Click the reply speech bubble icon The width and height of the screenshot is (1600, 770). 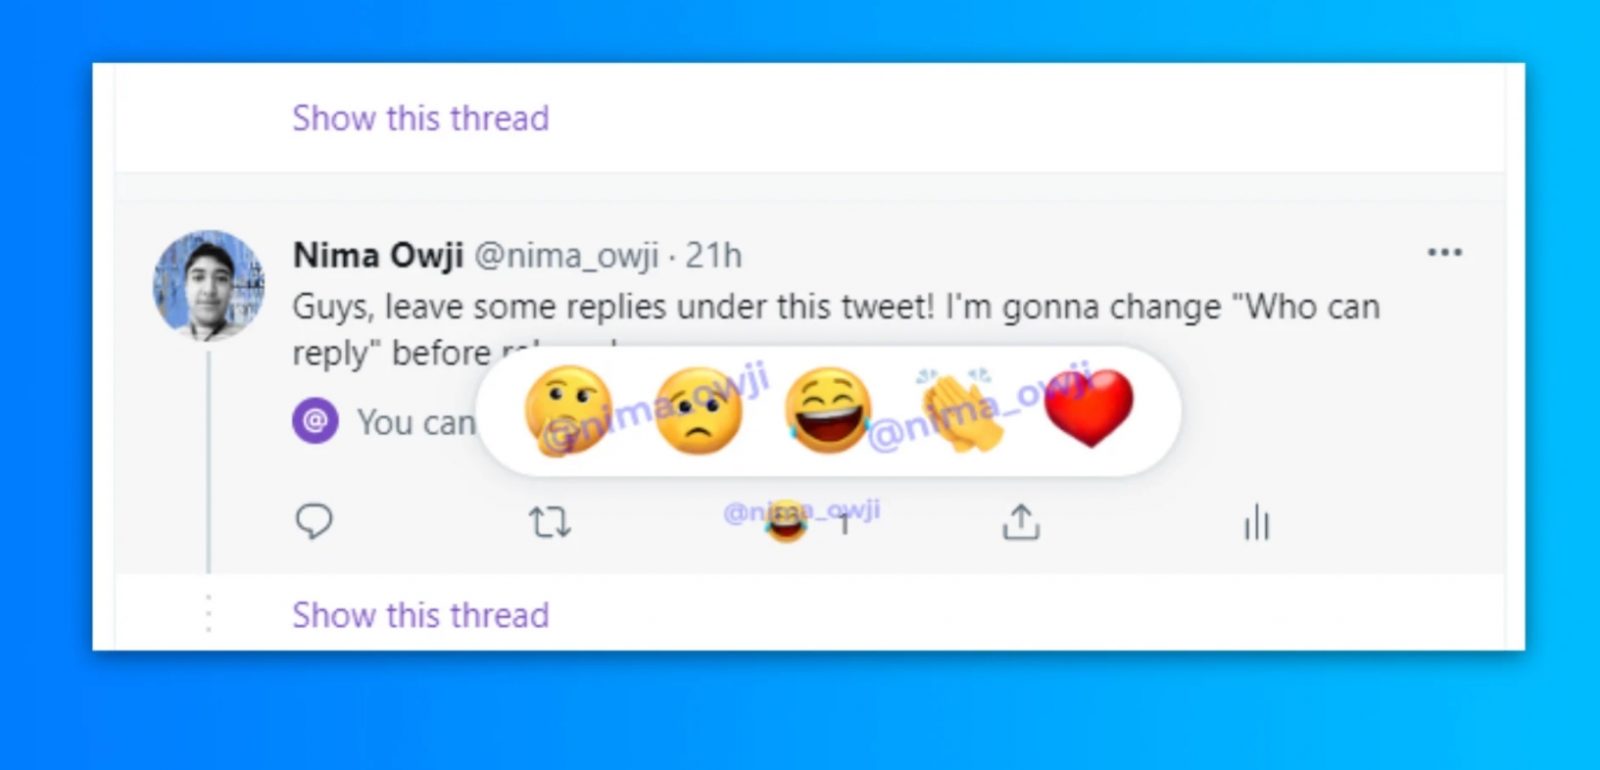[x=314, y=521]
